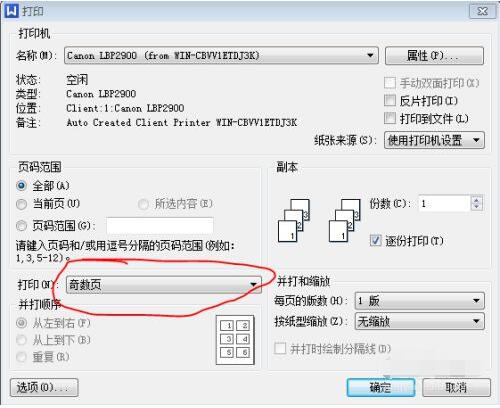This screenshot has width=500, height=408.
Task: Click the WPS Writer icon in title bar
Action: [x=11, y=11]
